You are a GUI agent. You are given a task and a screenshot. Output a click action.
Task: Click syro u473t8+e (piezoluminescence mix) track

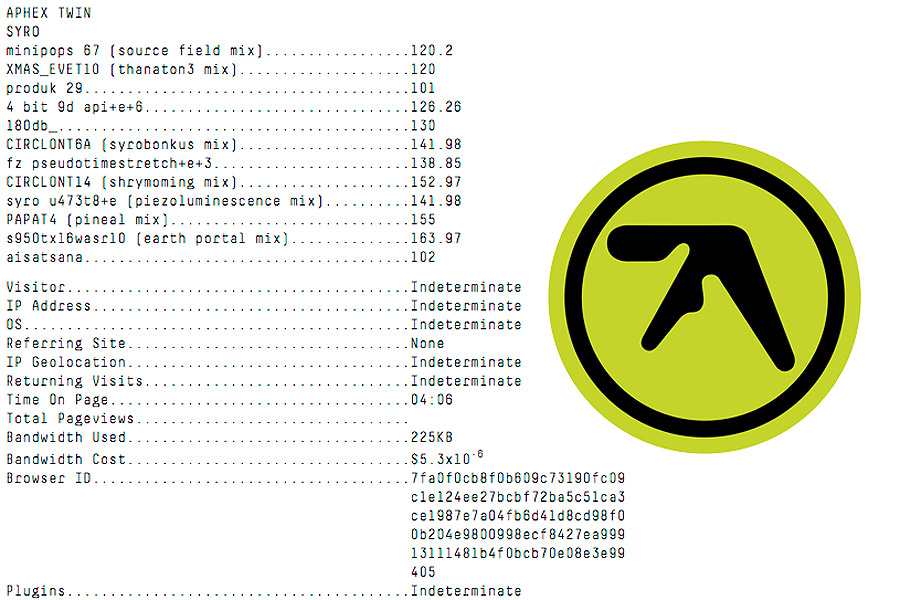pos(166,201)
